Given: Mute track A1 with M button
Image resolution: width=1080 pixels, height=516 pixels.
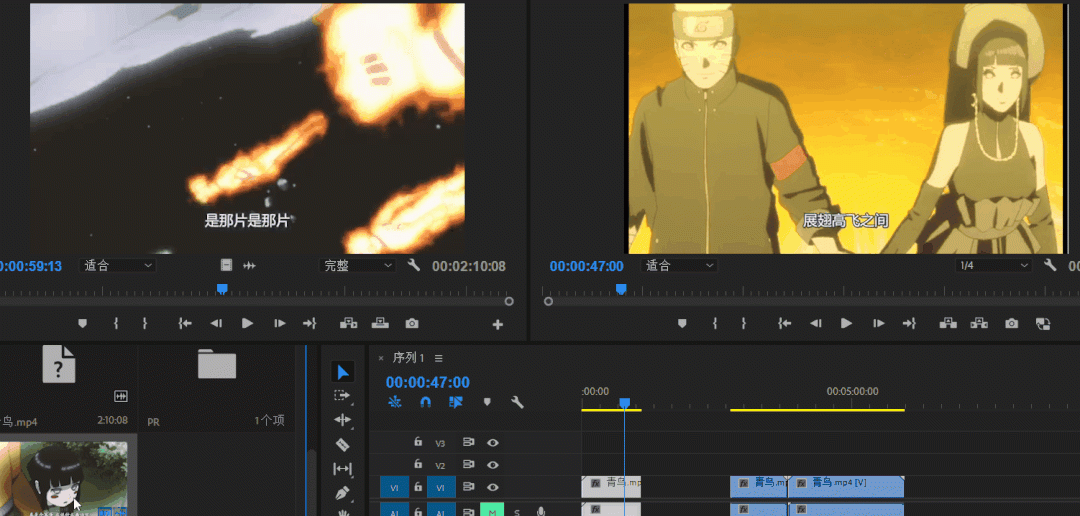Looking at the screenshot, I should 492,511.
